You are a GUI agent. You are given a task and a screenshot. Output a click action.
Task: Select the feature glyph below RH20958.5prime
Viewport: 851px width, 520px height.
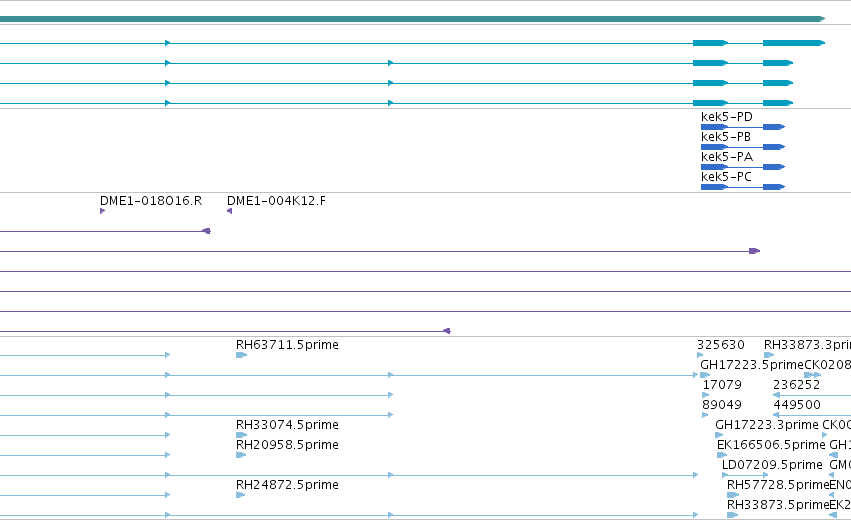coord(241,455)
